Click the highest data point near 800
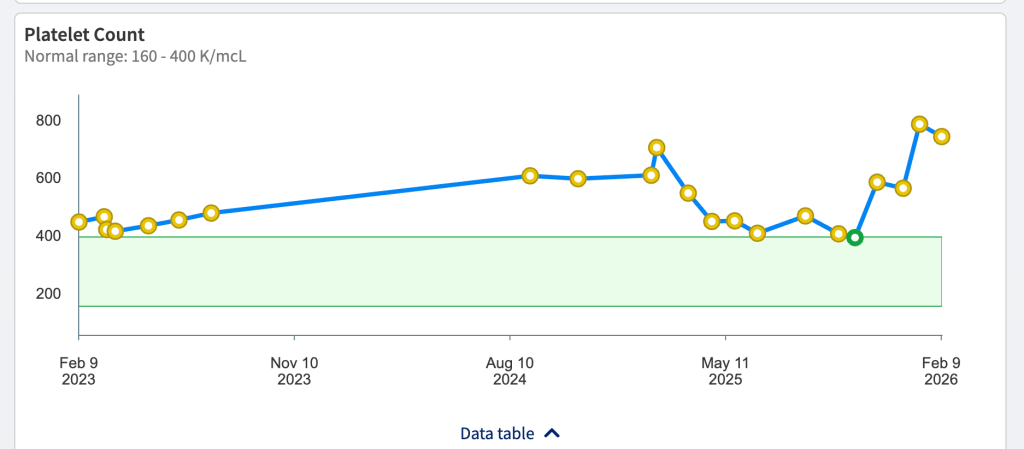 point(920,124)
